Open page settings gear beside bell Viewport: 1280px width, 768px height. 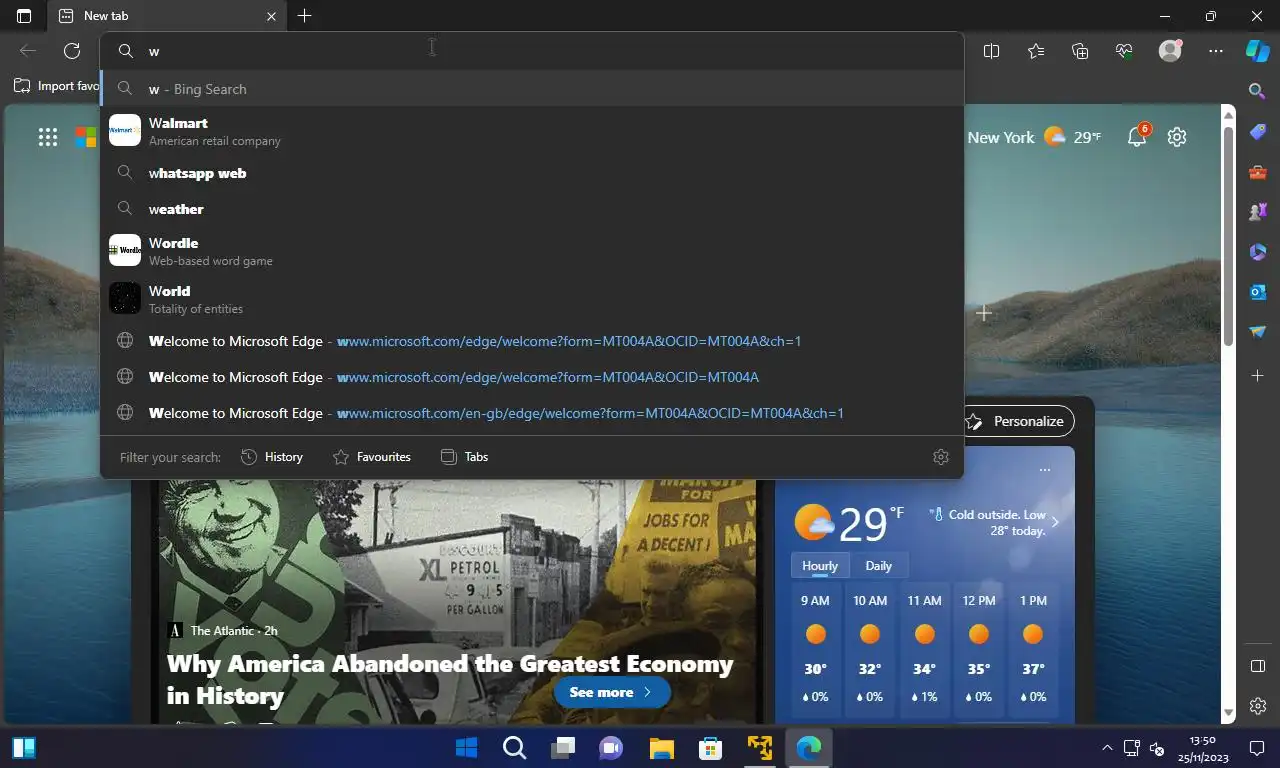[1177, 137]
